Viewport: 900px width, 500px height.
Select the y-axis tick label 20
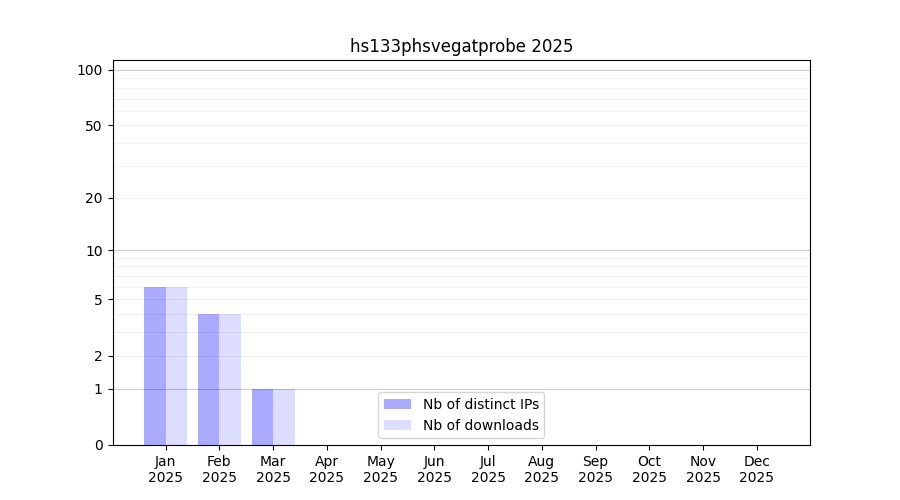[94, 198]
